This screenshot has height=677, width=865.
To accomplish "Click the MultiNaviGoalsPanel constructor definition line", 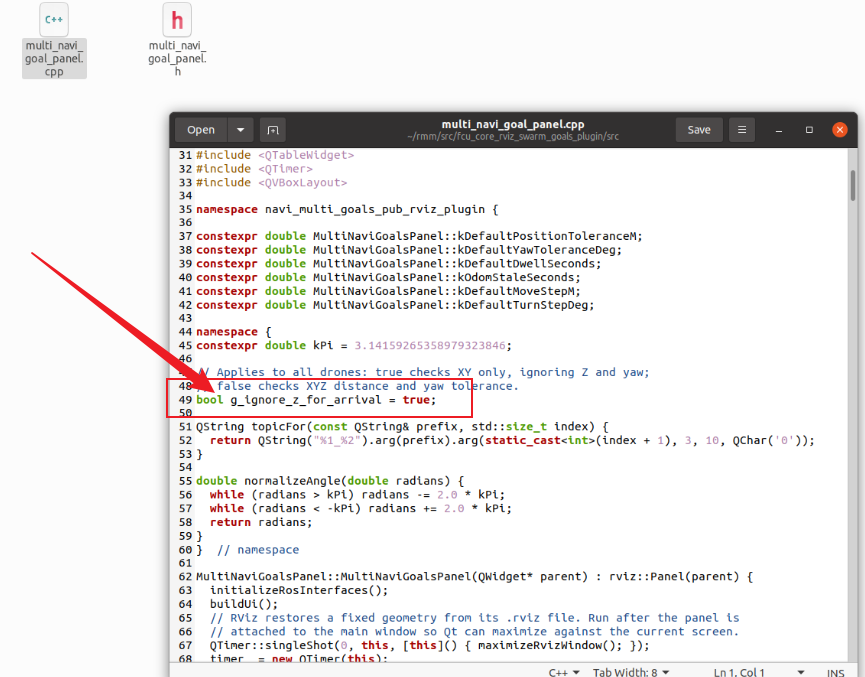I will pyautogui.click(x=474, y=577).
